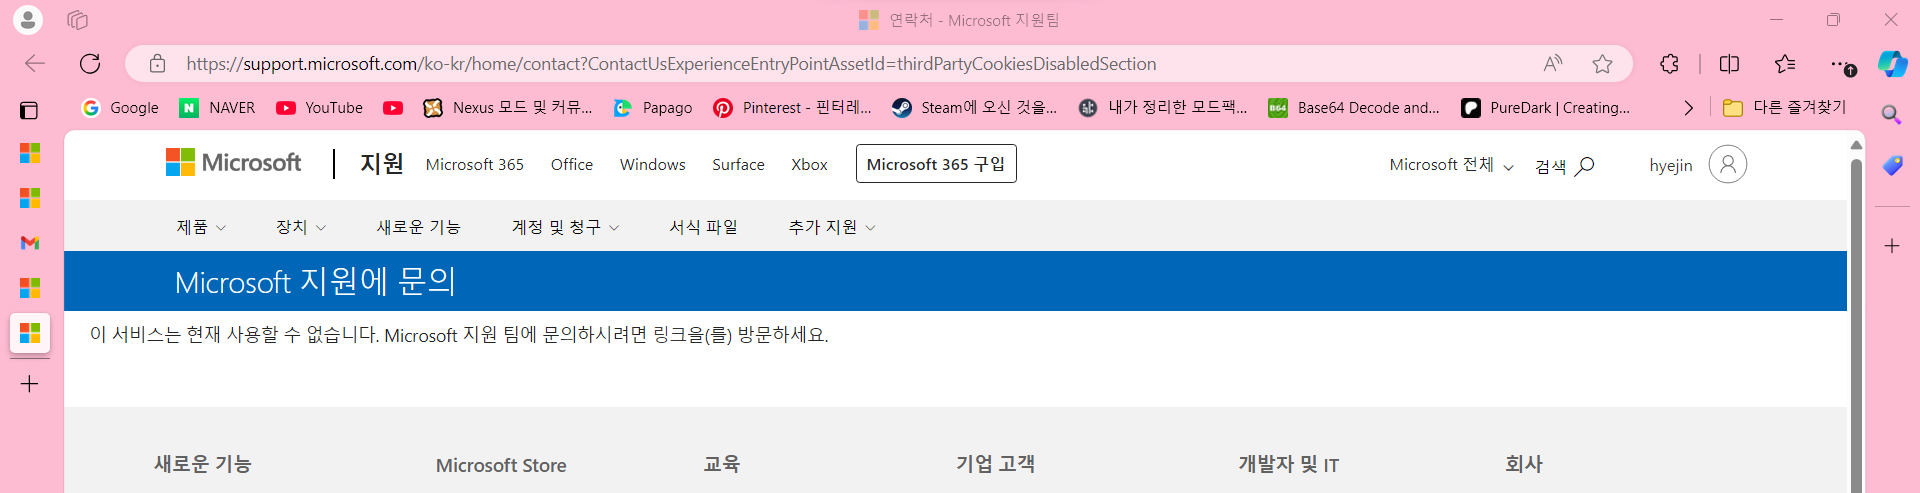Click the footer 새로운 기능 heading

pyautogui.click(x=203, y=464)
